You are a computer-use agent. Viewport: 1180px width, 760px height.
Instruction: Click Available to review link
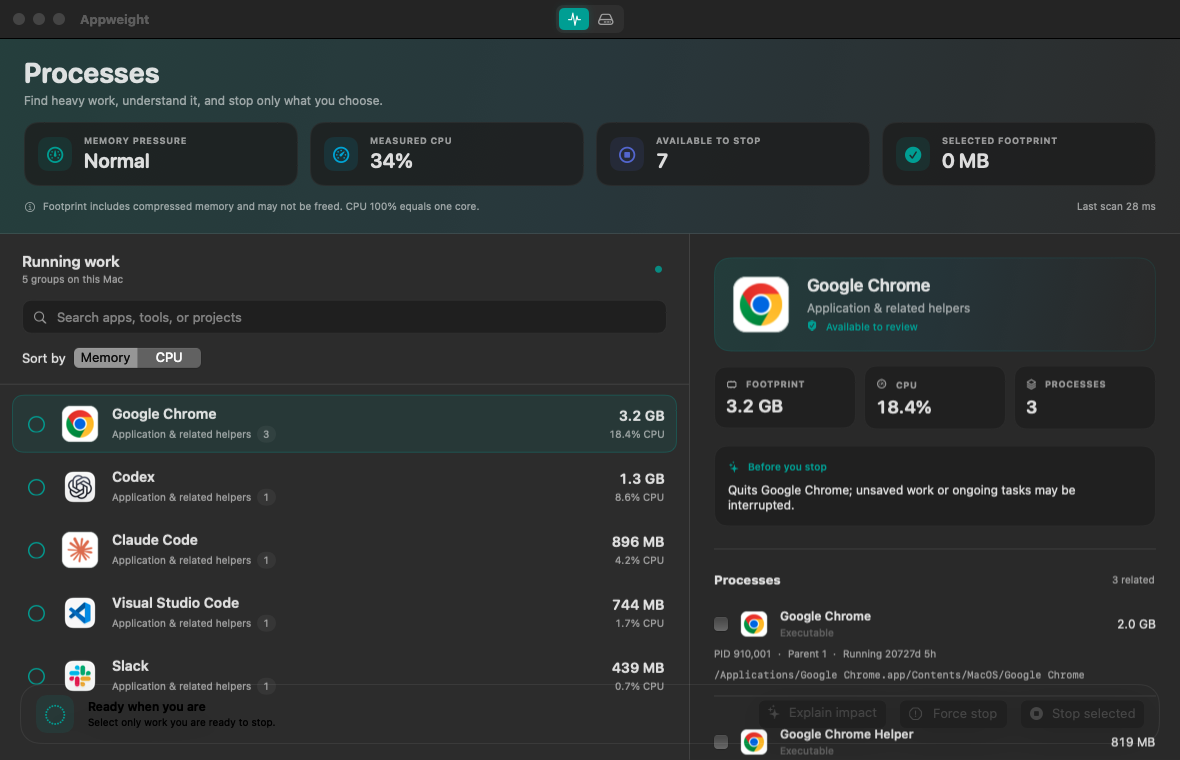(871, 327)
